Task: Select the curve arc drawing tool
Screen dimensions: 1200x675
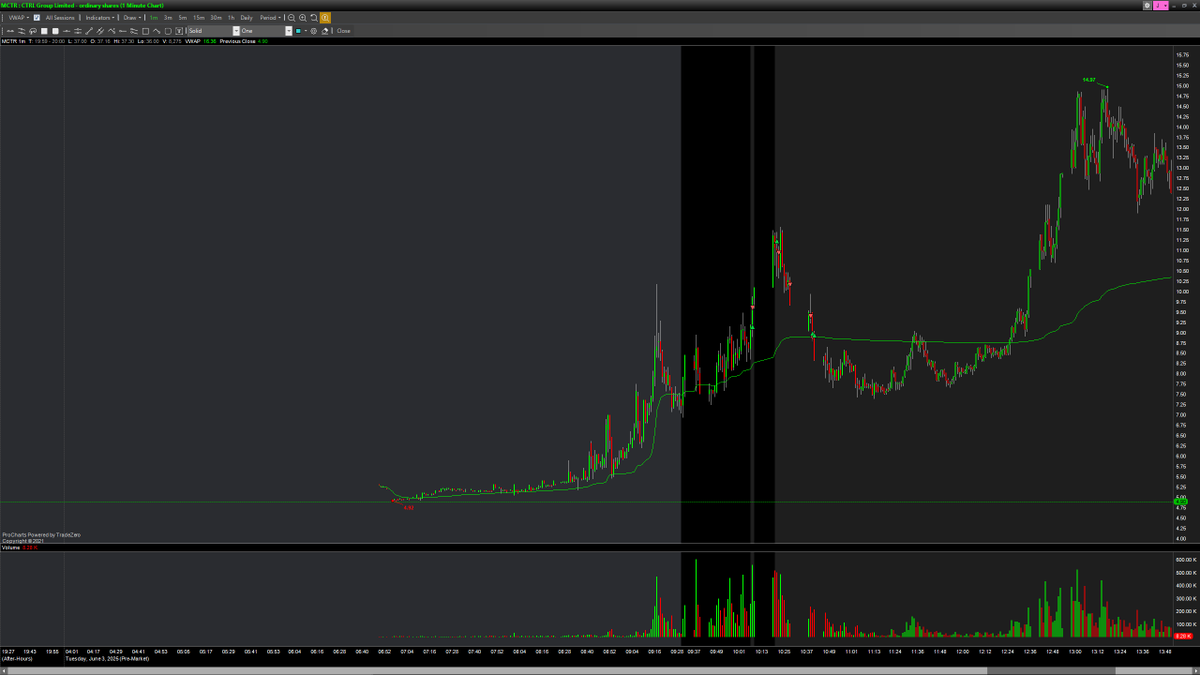Action: (x=156, y=31)
